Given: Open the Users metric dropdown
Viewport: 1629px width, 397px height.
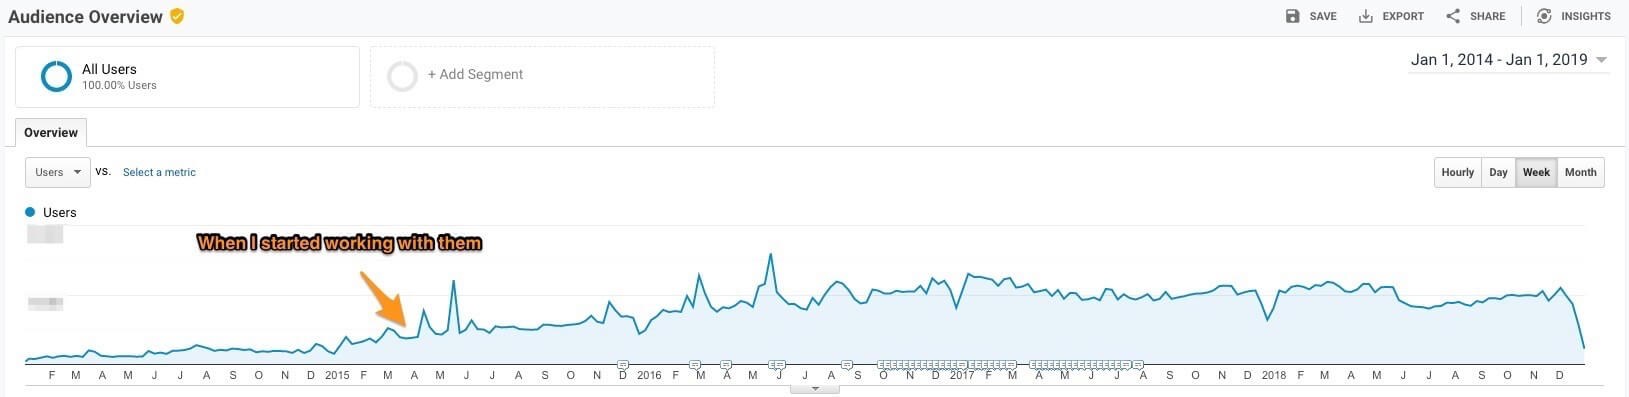Looking at the screenshot, I should (58, 172).
